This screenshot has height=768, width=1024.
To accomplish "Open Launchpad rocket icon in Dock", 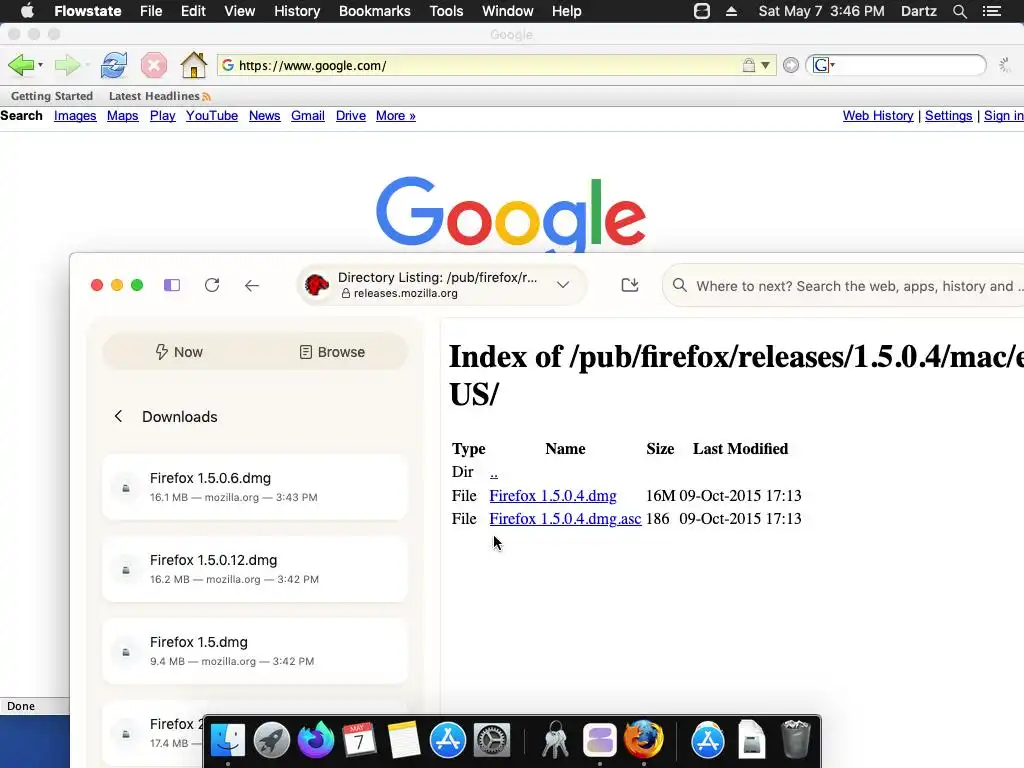I will [x=272, y=740].
